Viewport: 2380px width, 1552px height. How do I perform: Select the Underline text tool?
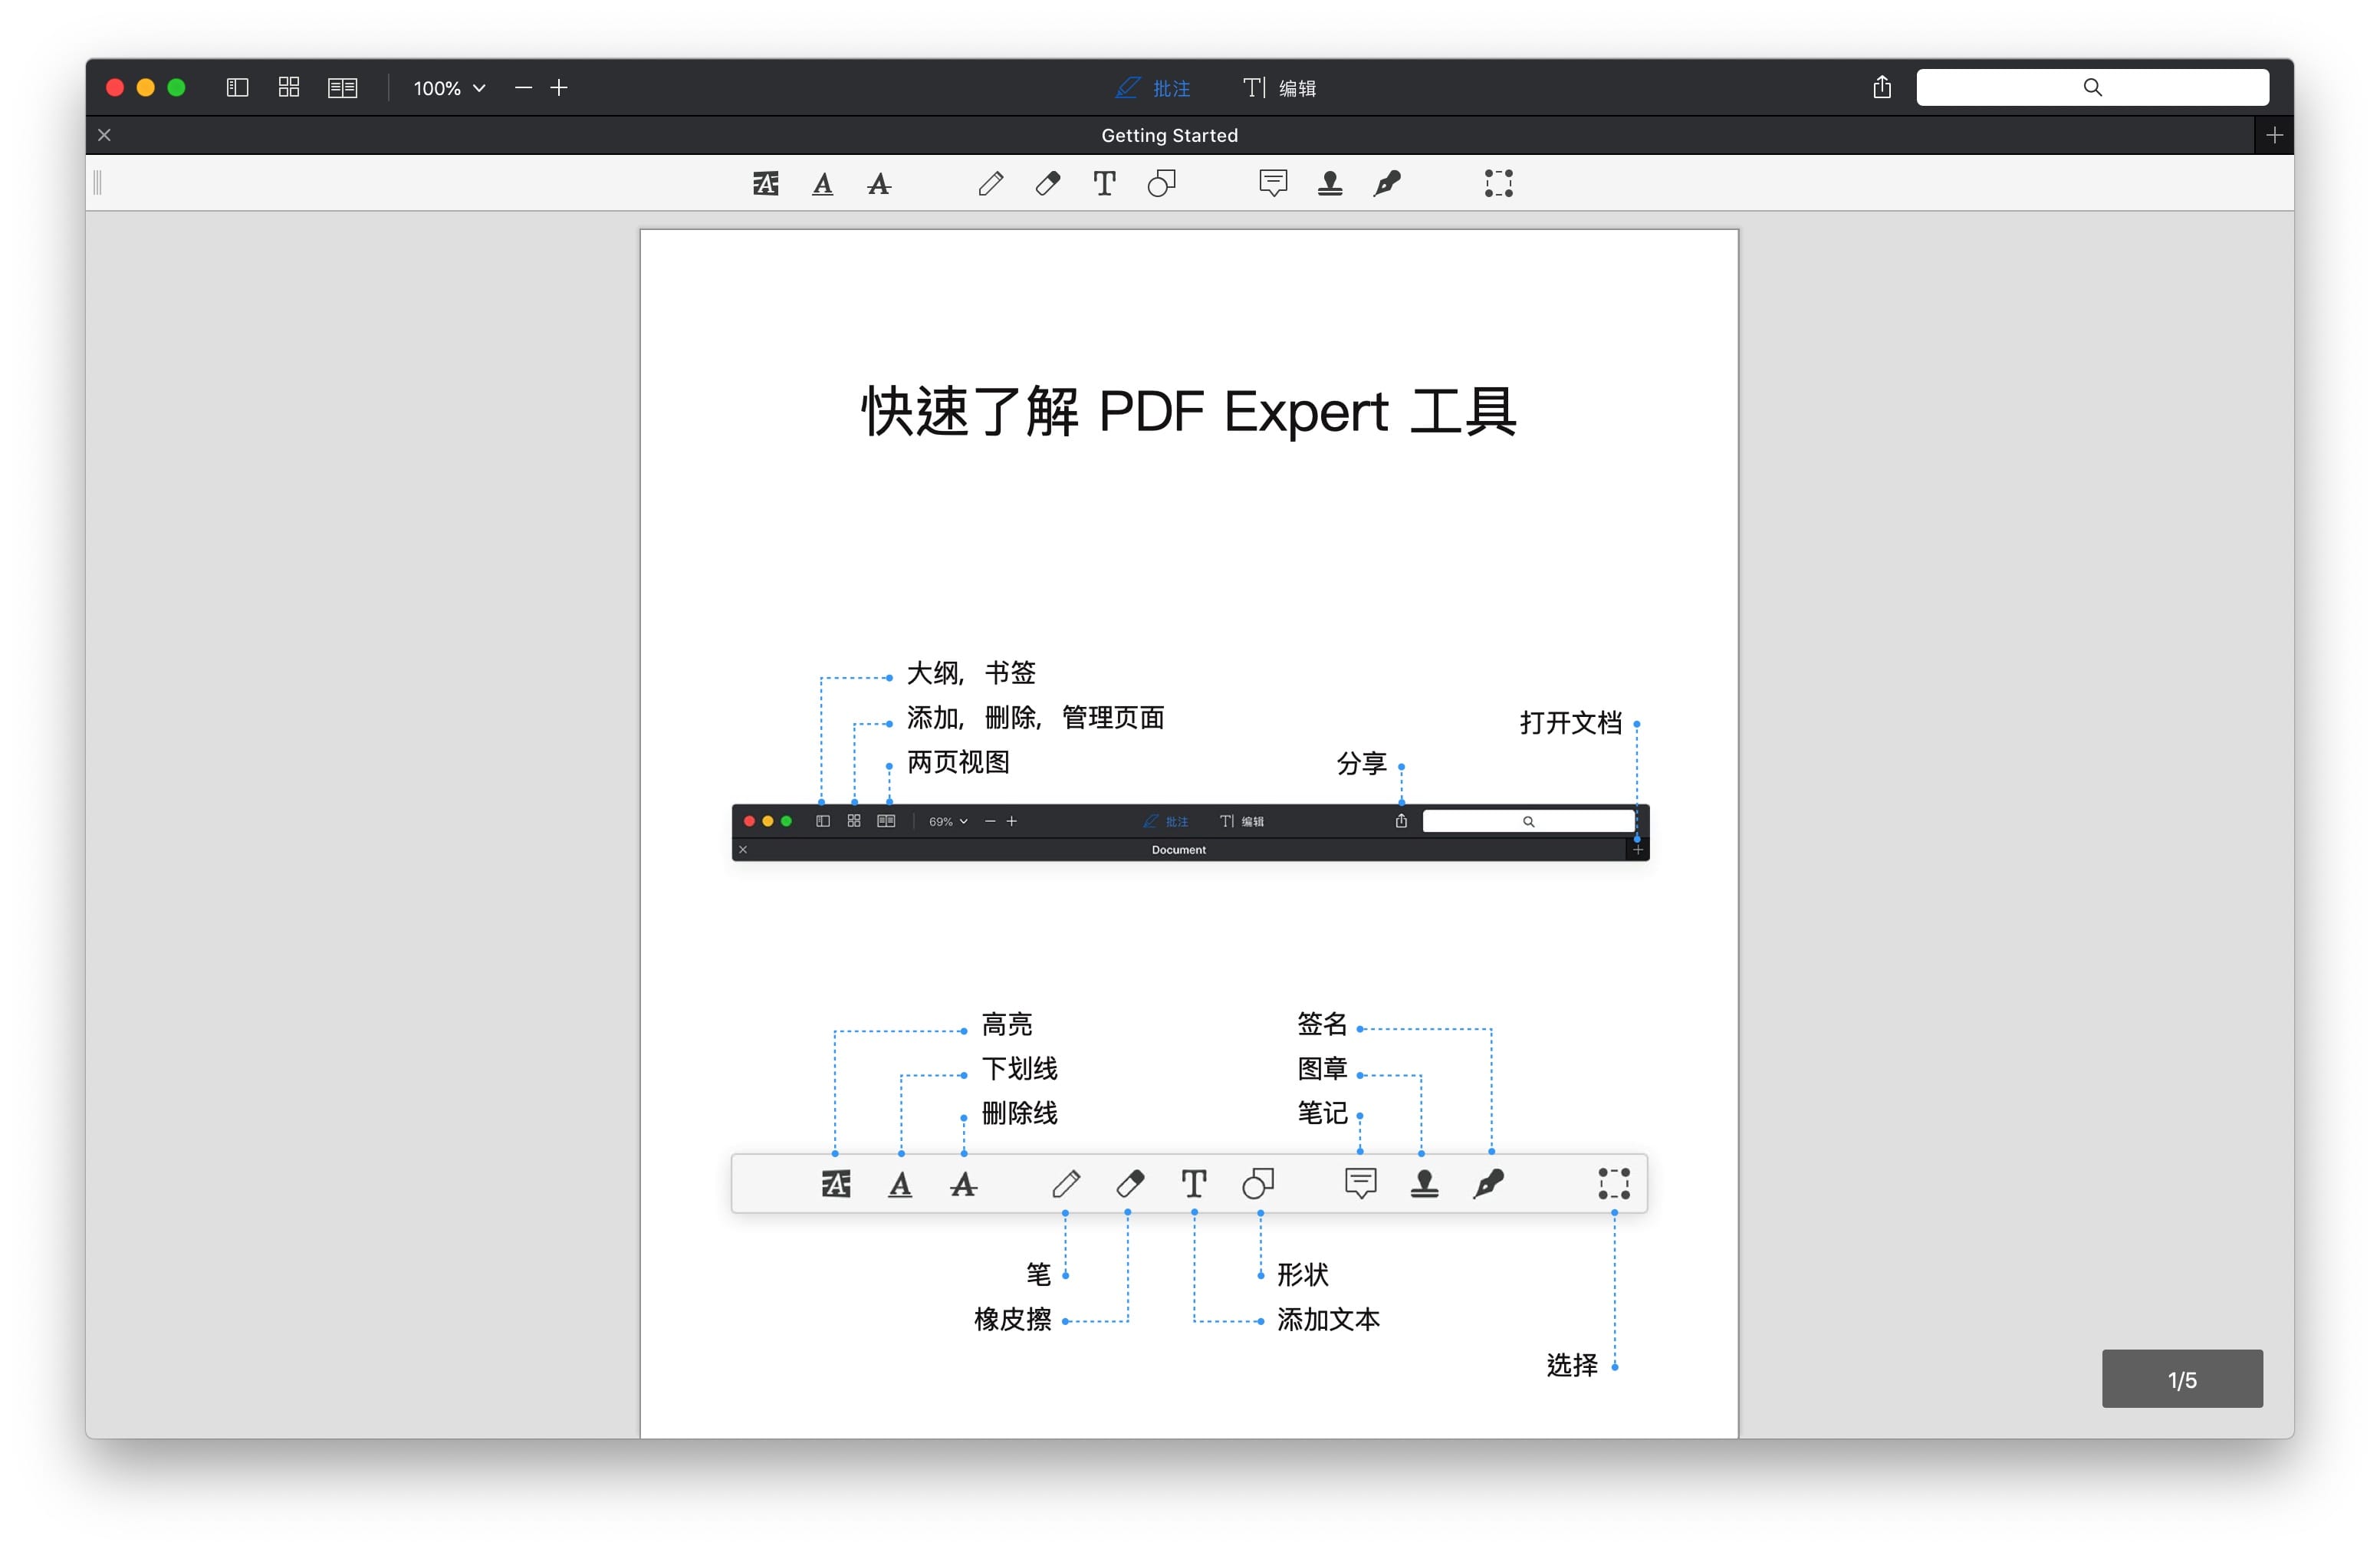[x=822, y=184]
